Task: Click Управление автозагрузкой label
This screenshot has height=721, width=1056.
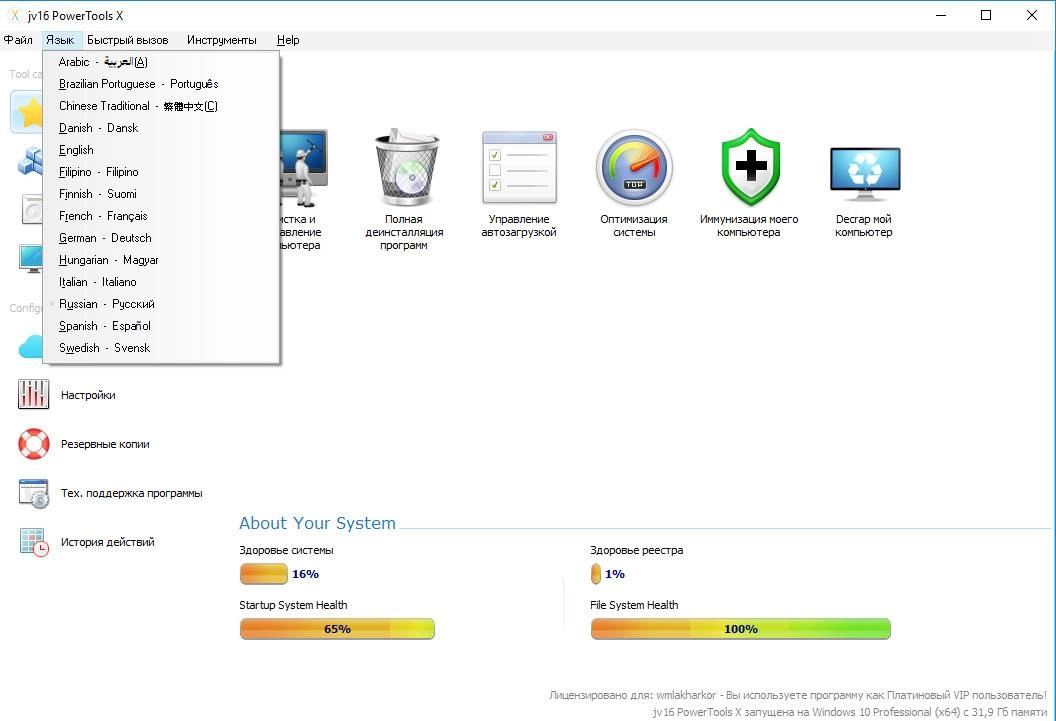Action: [519, 226]
